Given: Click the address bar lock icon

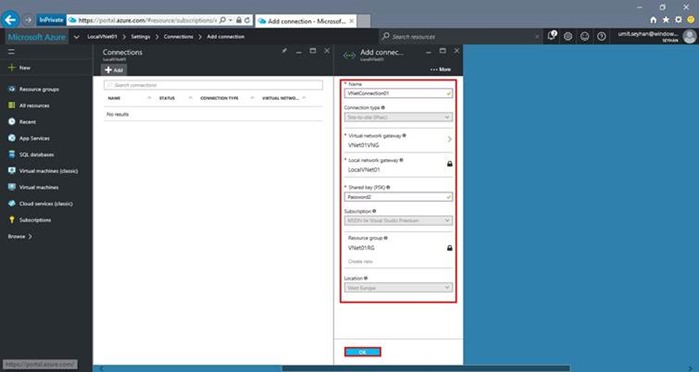Looking at the screenshot, I should coord(239,20).
